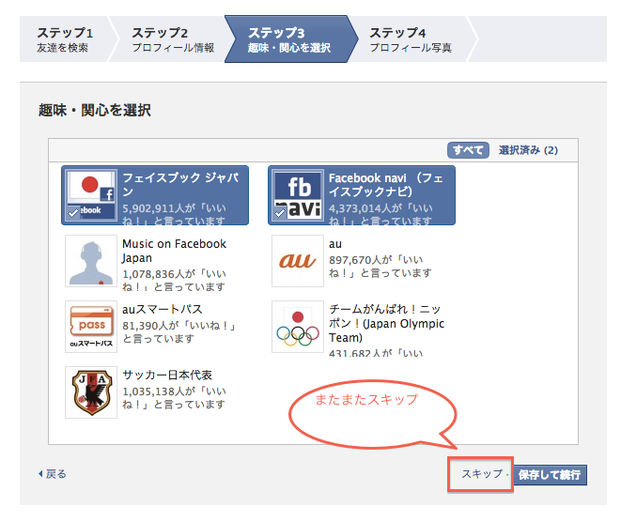
Task: Click the Facebook navi page thumbnail
Action: (x=298, y=195)
